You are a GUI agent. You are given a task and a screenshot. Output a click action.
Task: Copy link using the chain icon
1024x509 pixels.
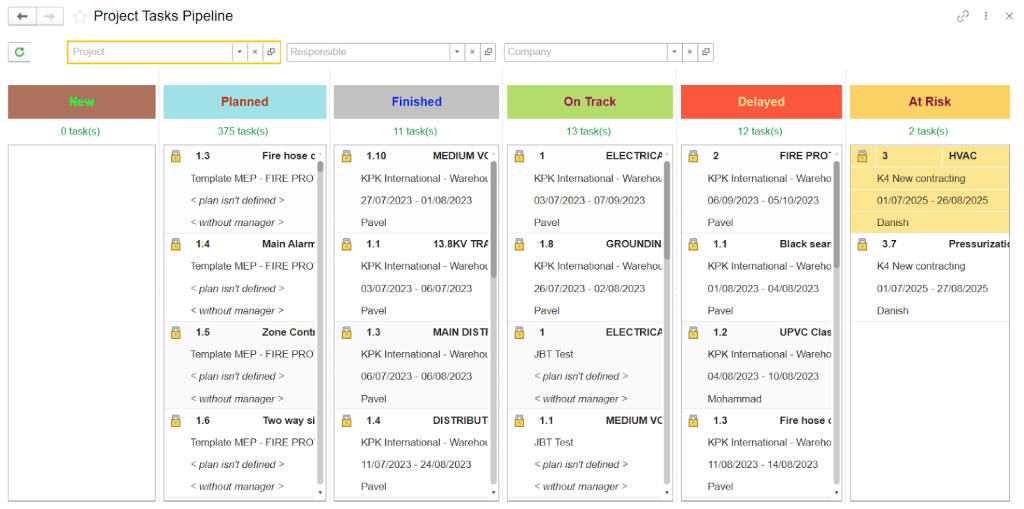[x=963, y=16]
